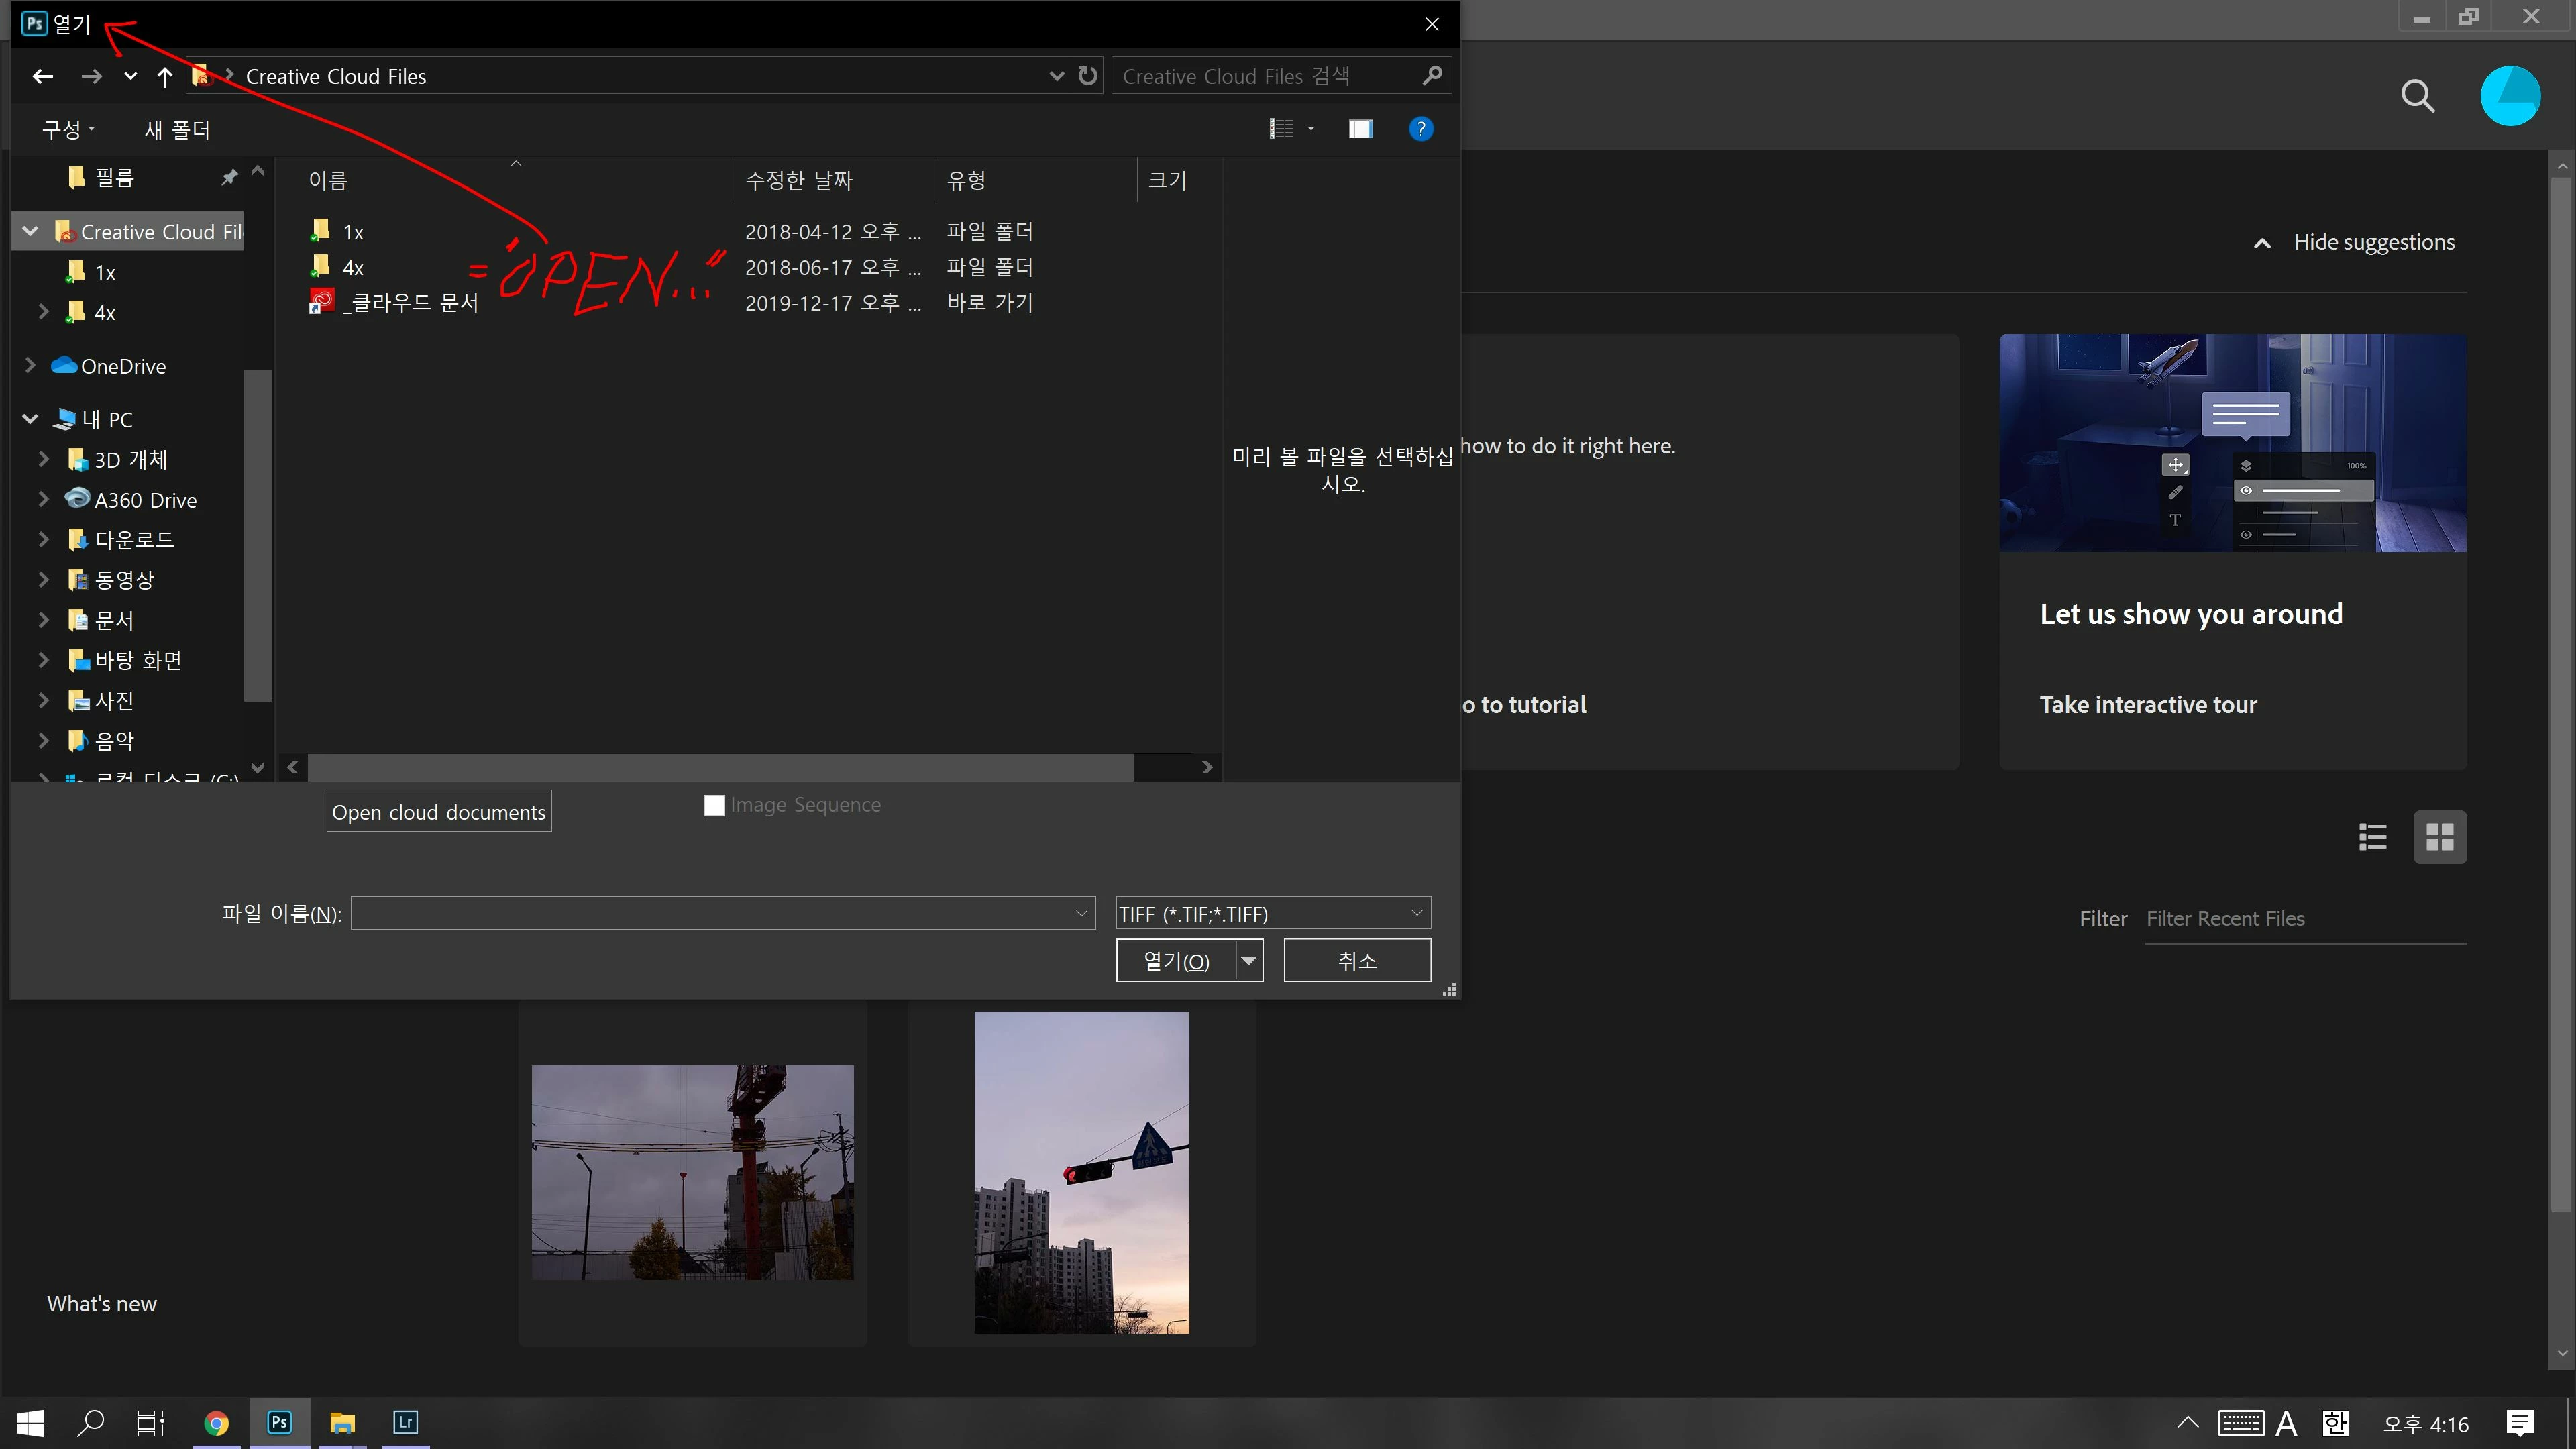Toggle the preview pane icon

point(1360,129)
